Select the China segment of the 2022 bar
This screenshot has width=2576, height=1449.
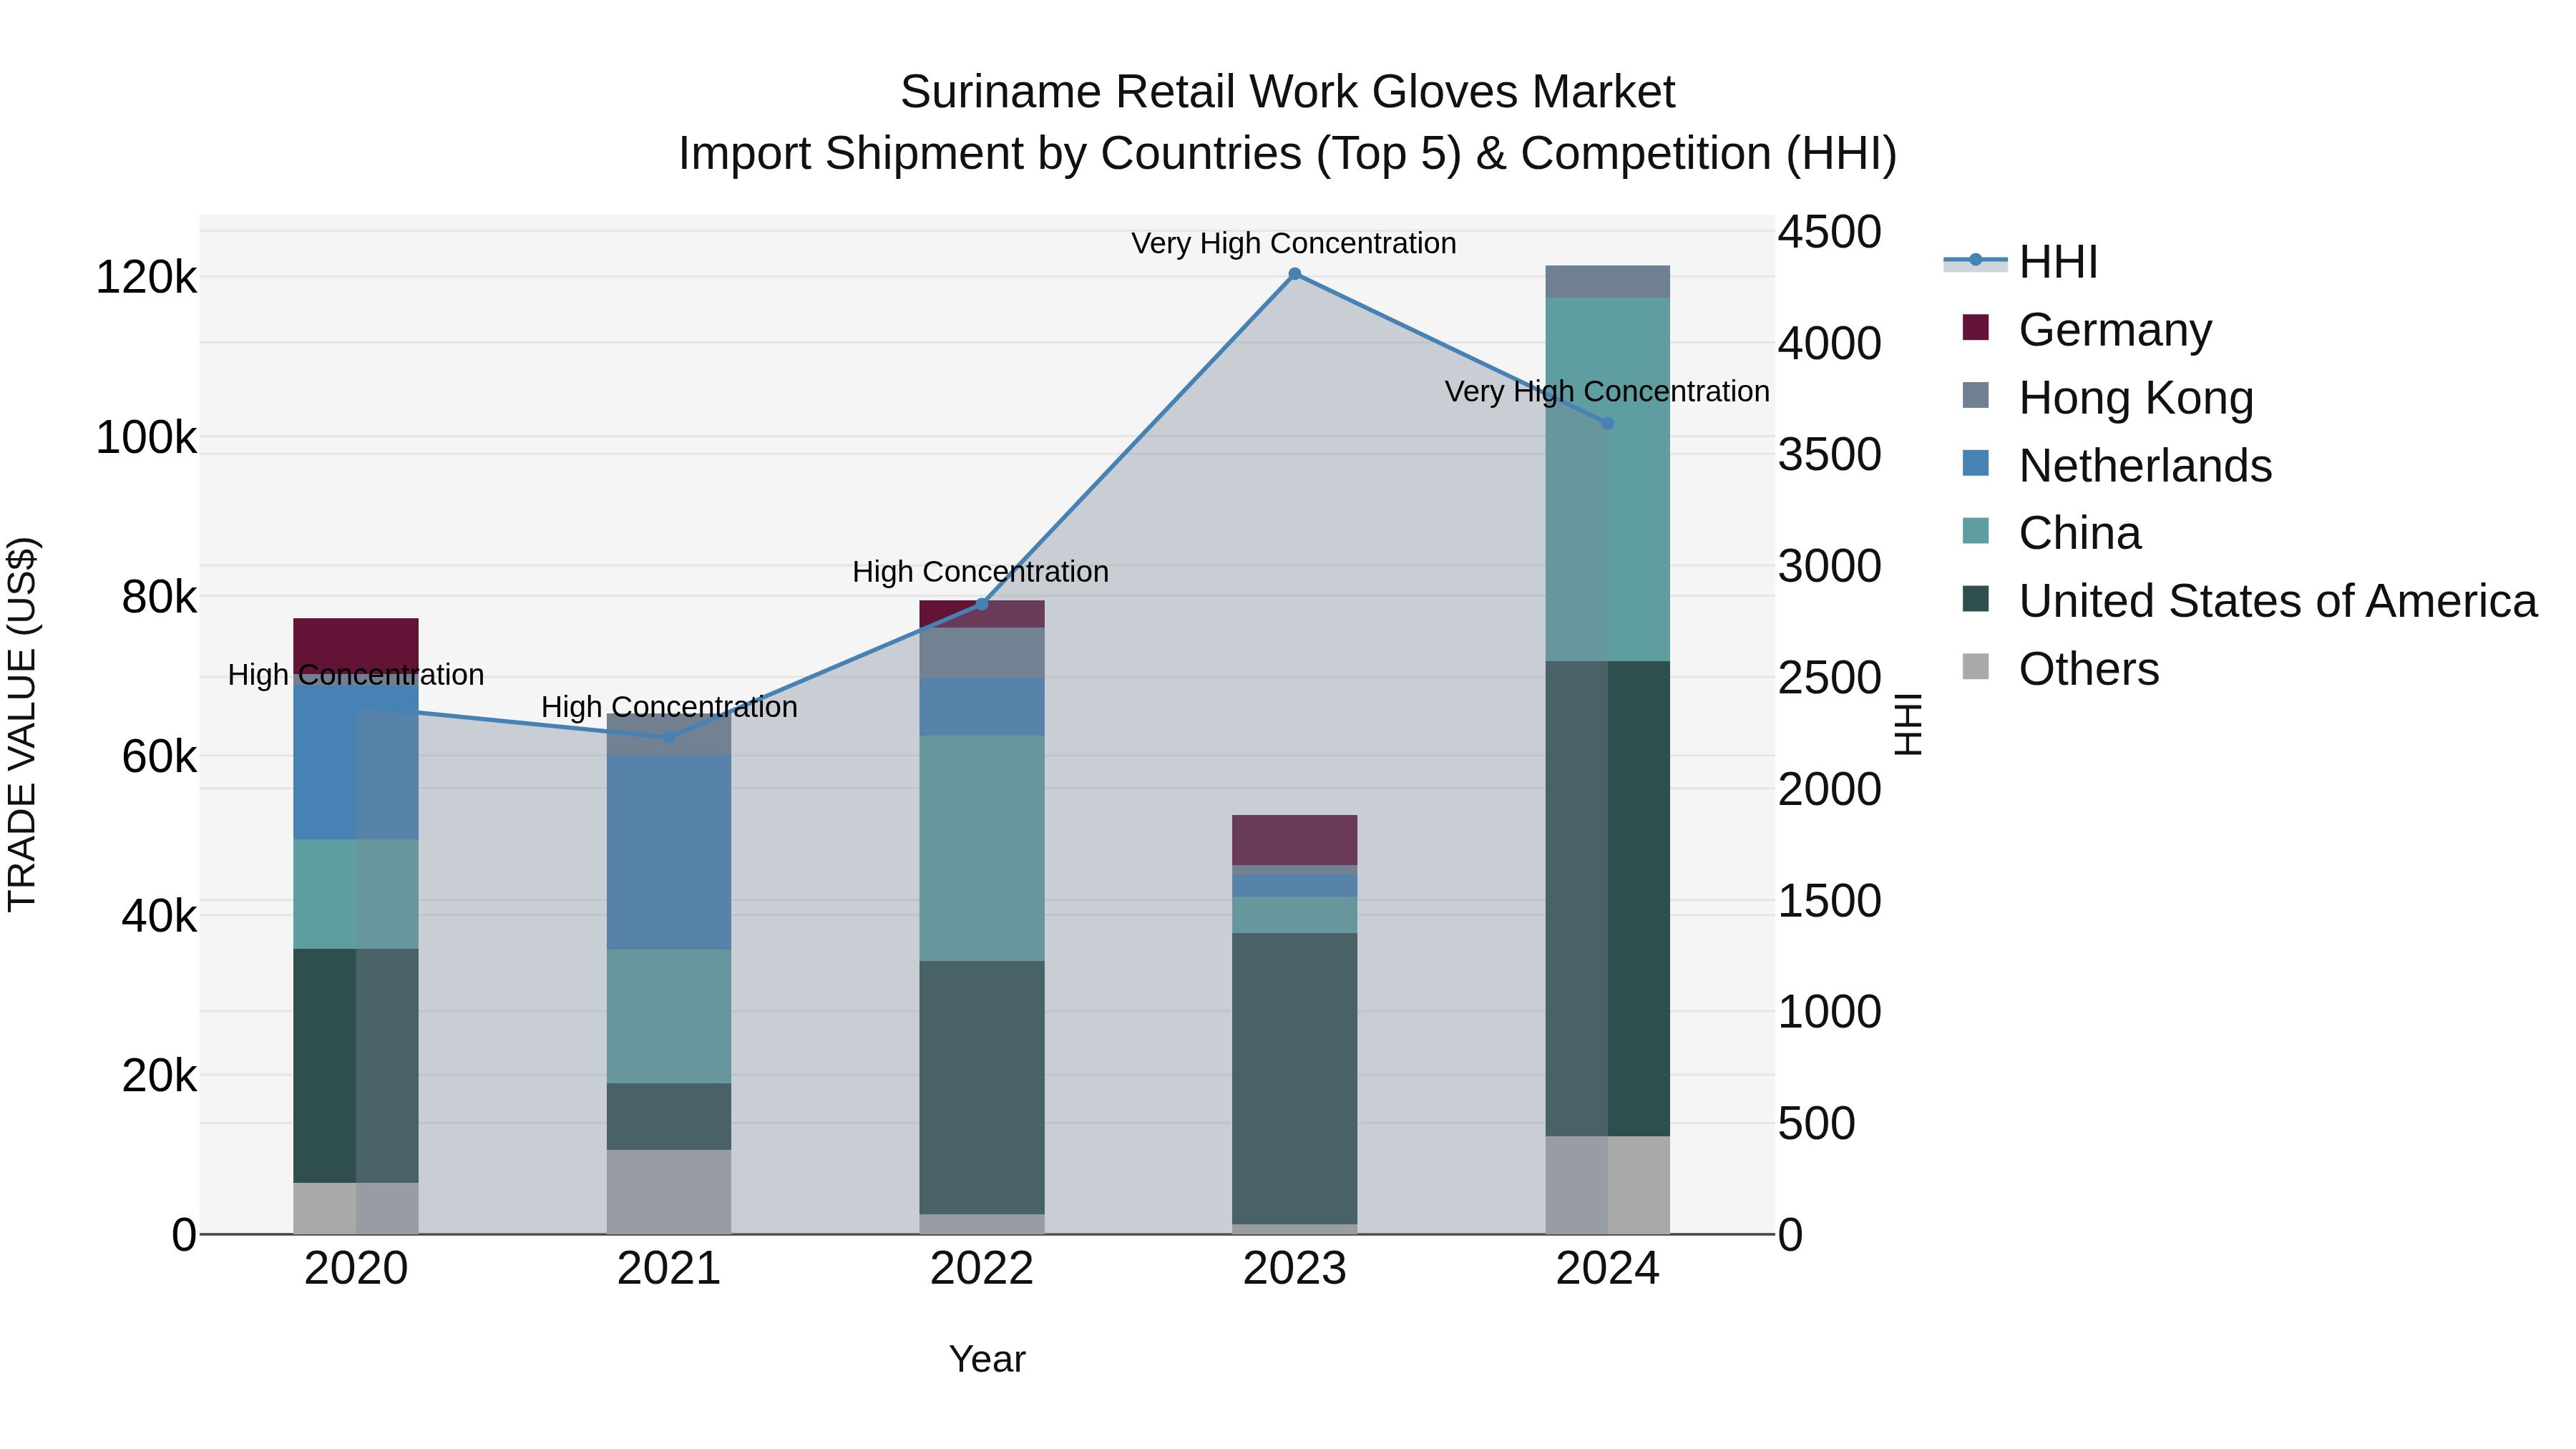[x=982, y=848]
